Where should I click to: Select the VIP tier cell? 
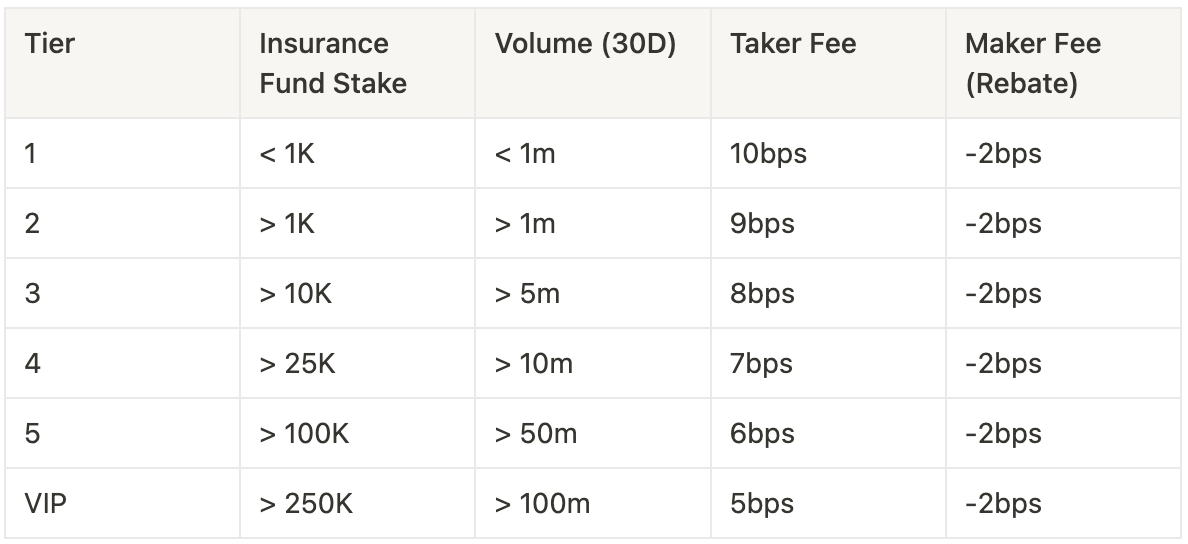coord(46,504)
